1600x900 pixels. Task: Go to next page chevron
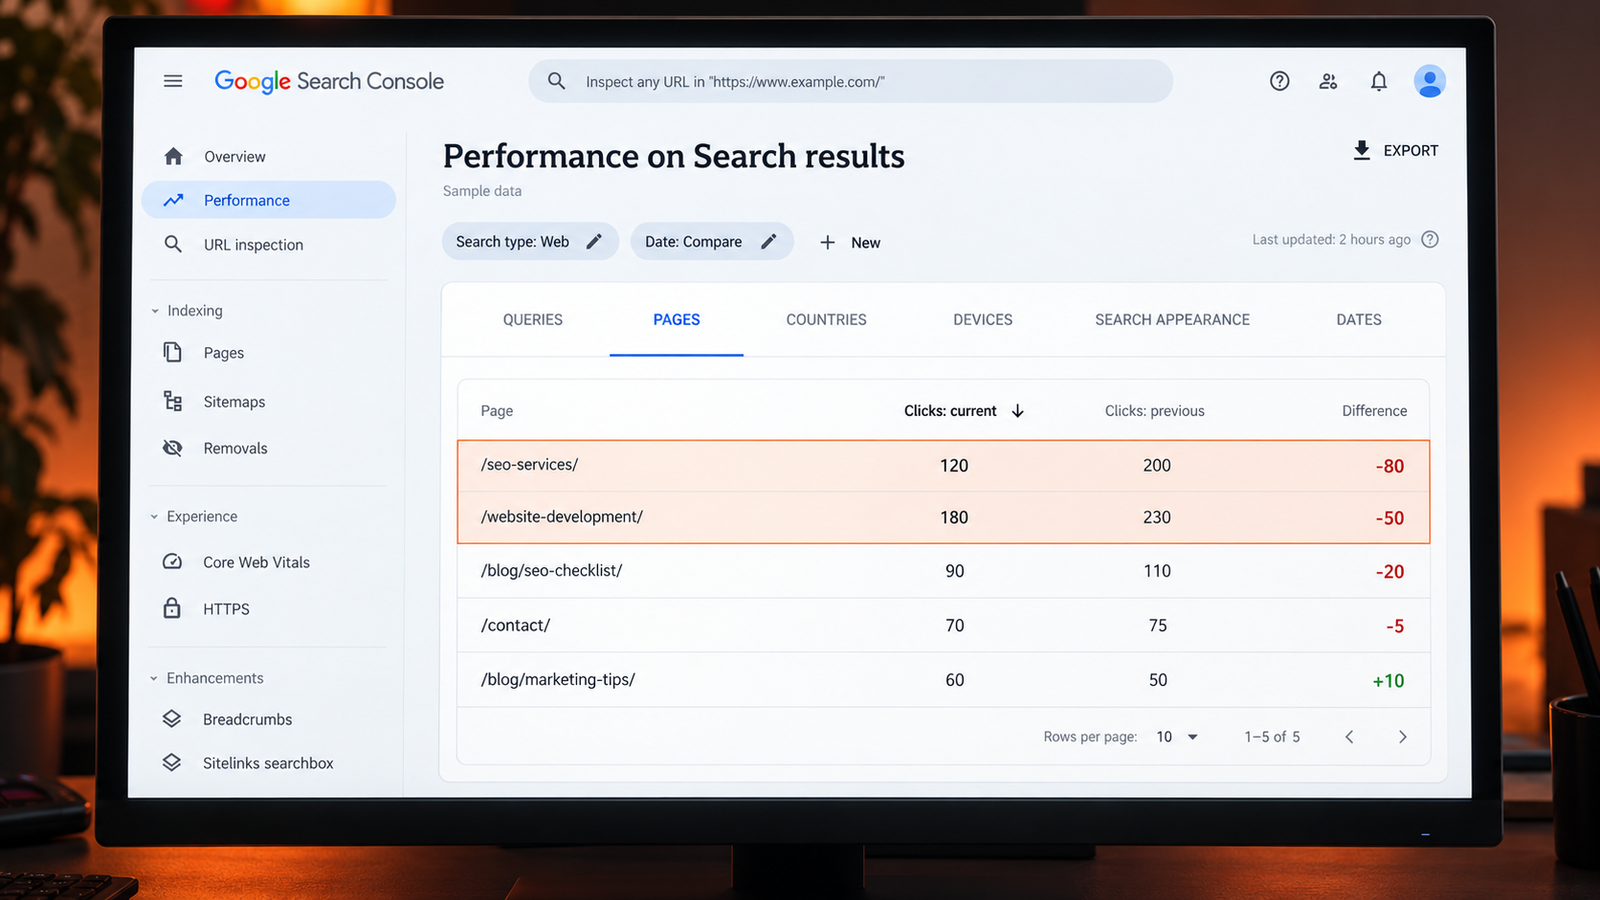pyautogui.click(x=1402, y=737)
